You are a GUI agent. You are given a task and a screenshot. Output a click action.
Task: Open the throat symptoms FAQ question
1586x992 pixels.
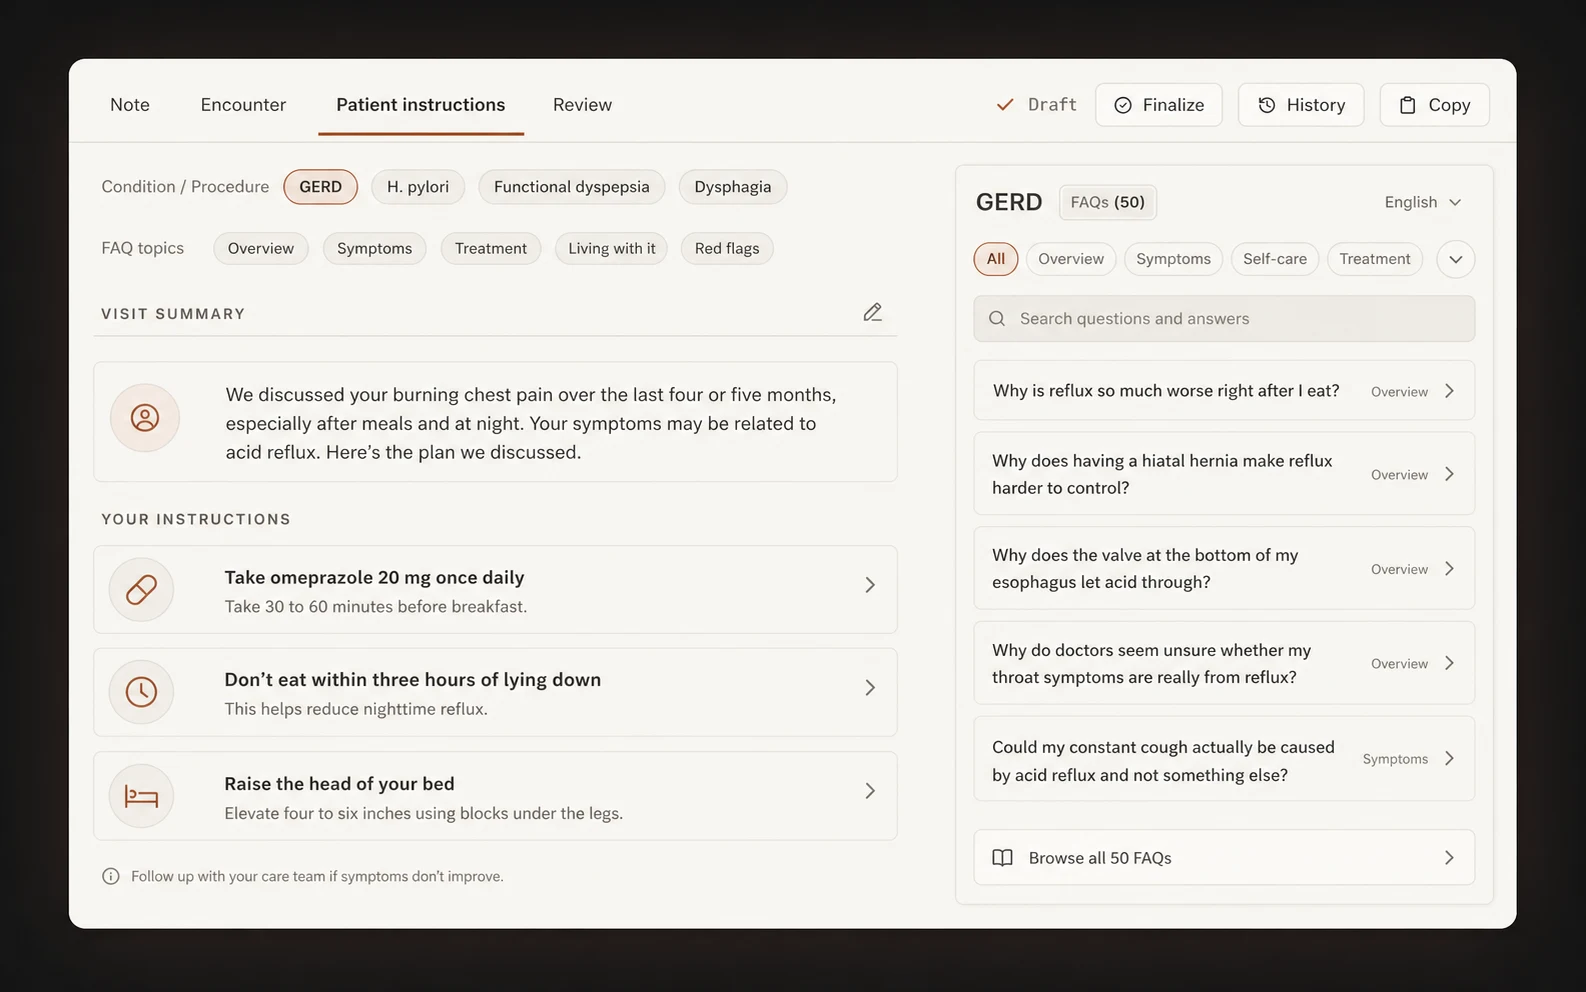tap(1224, 664)
